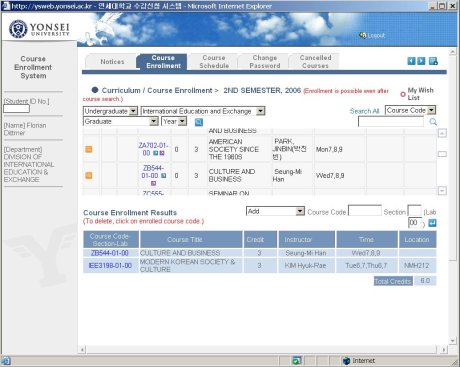Open course code ZB544-01-00 in search list
The image size is (460, 367).
coord(154,172)
